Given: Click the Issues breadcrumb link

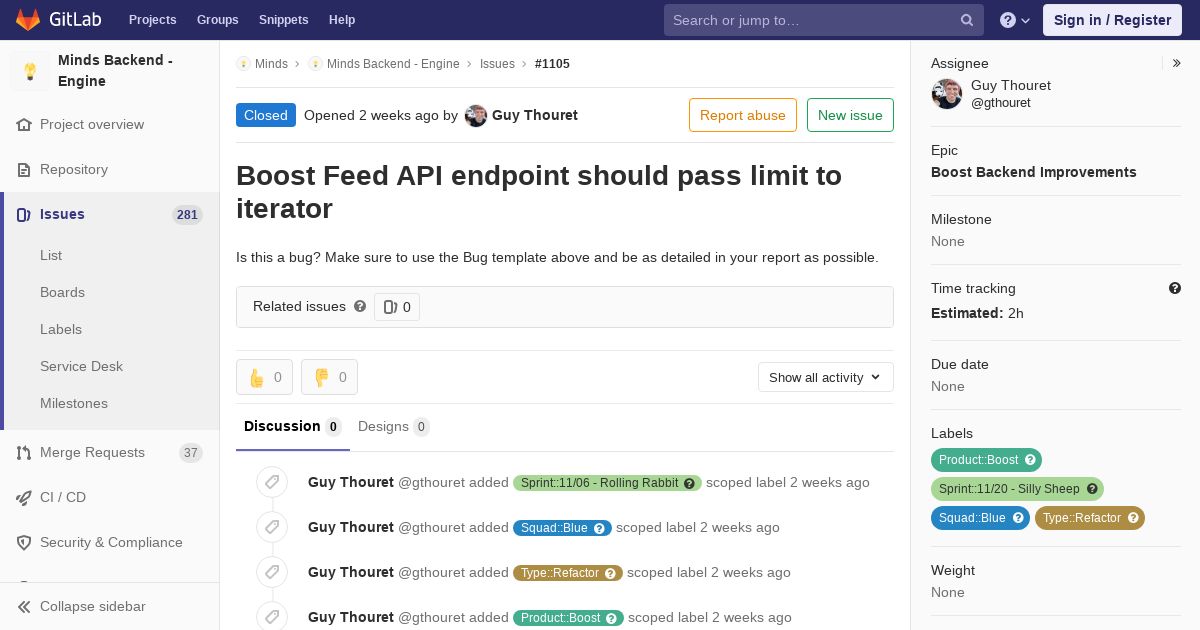Looking at the screenshot, I should point(497,64).
